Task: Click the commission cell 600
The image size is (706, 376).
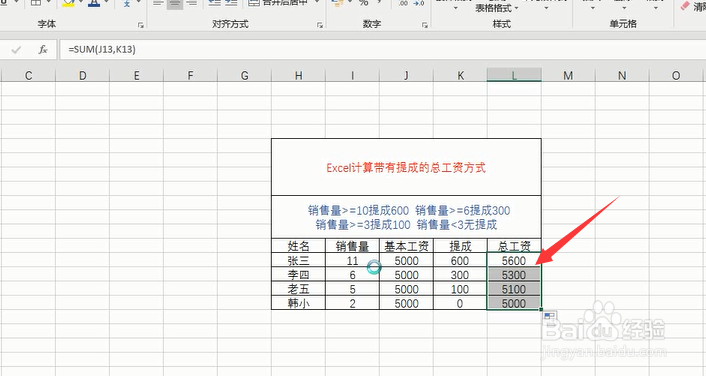Action: 460,260
